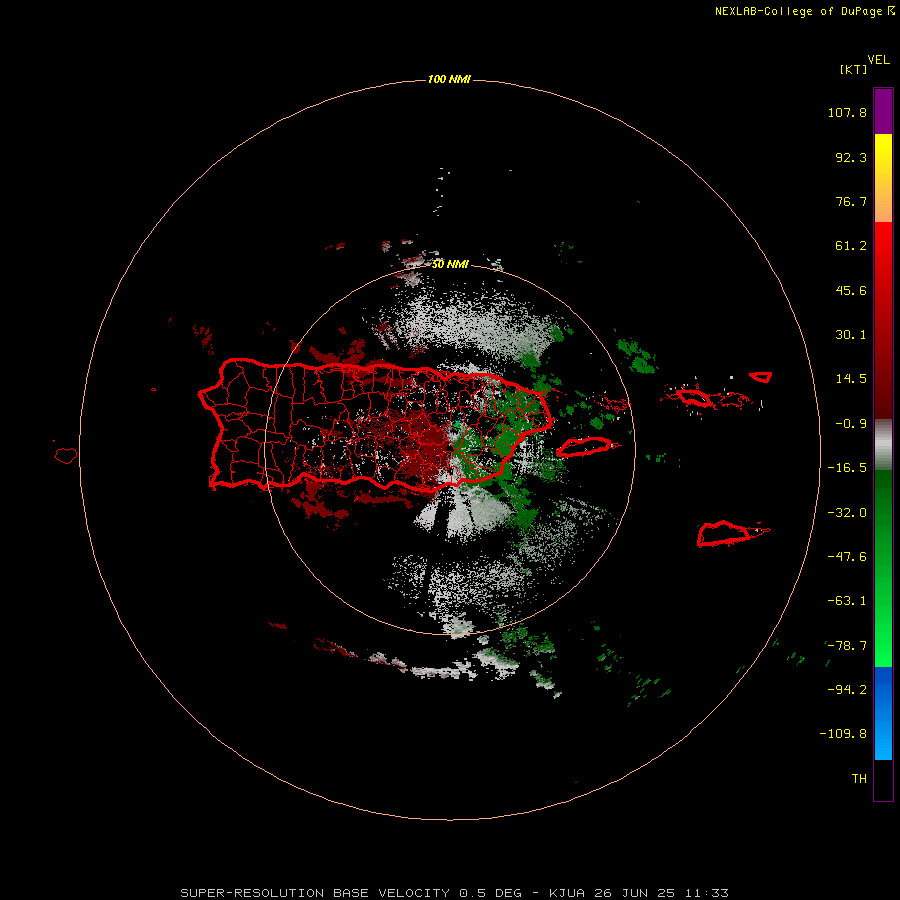Click the 14.5 scale value
This screenshot has width=900, height=900.
point(851,379)
